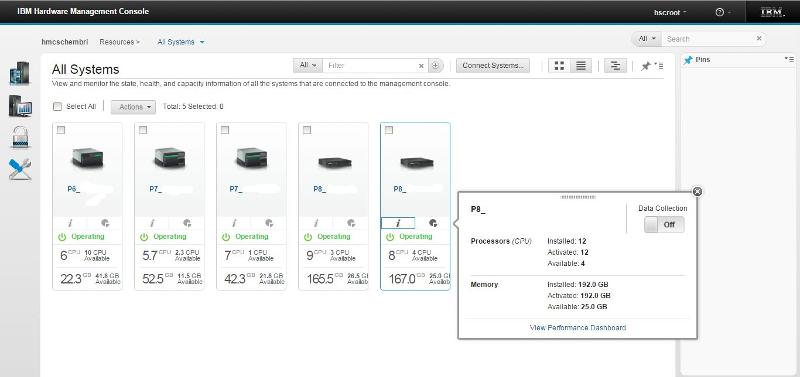Click the Connect Systems button
Screen dimensions: 800x377
tap(493, 65)
